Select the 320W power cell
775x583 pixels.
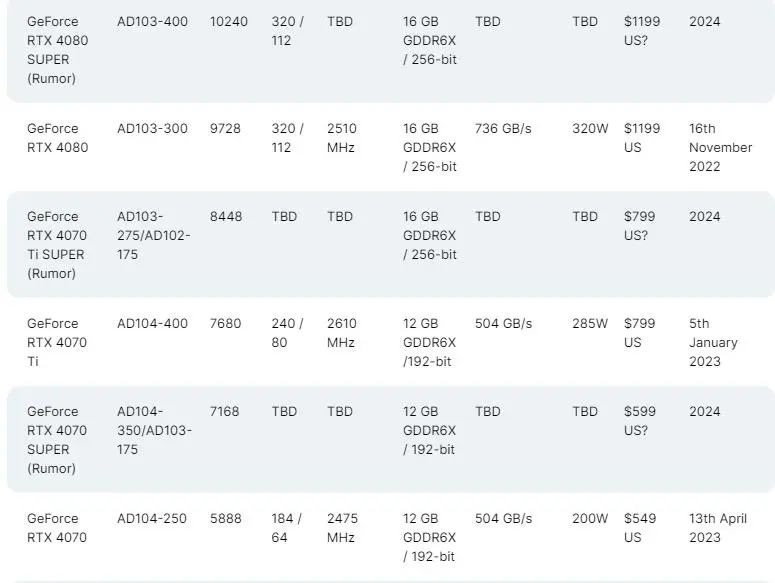[x=590, y=128]
